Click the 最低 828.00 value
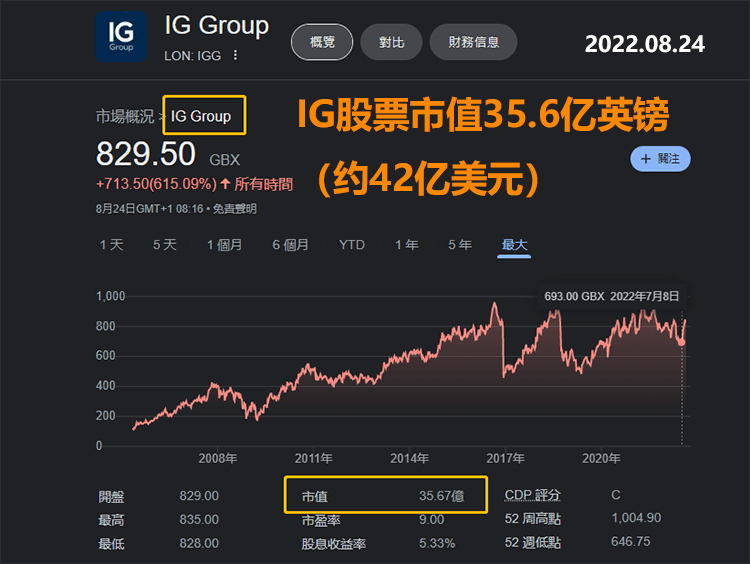 click(199, 543)
